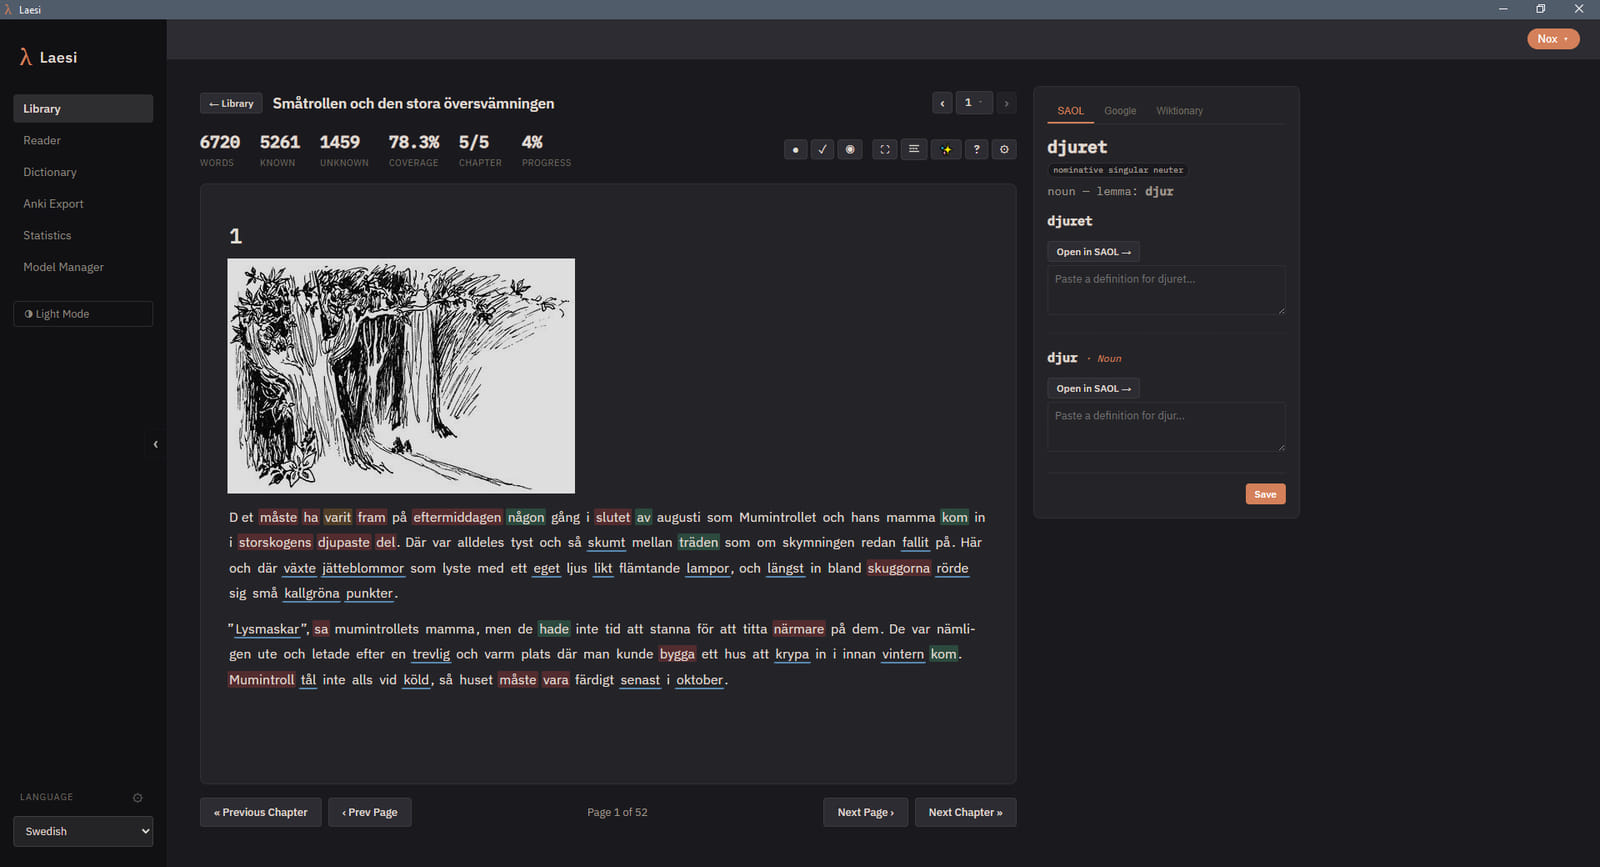The image size is (1600, 867).
Task: Open language settings gear beside LANGUAGE label
Action: click(138, 798)
